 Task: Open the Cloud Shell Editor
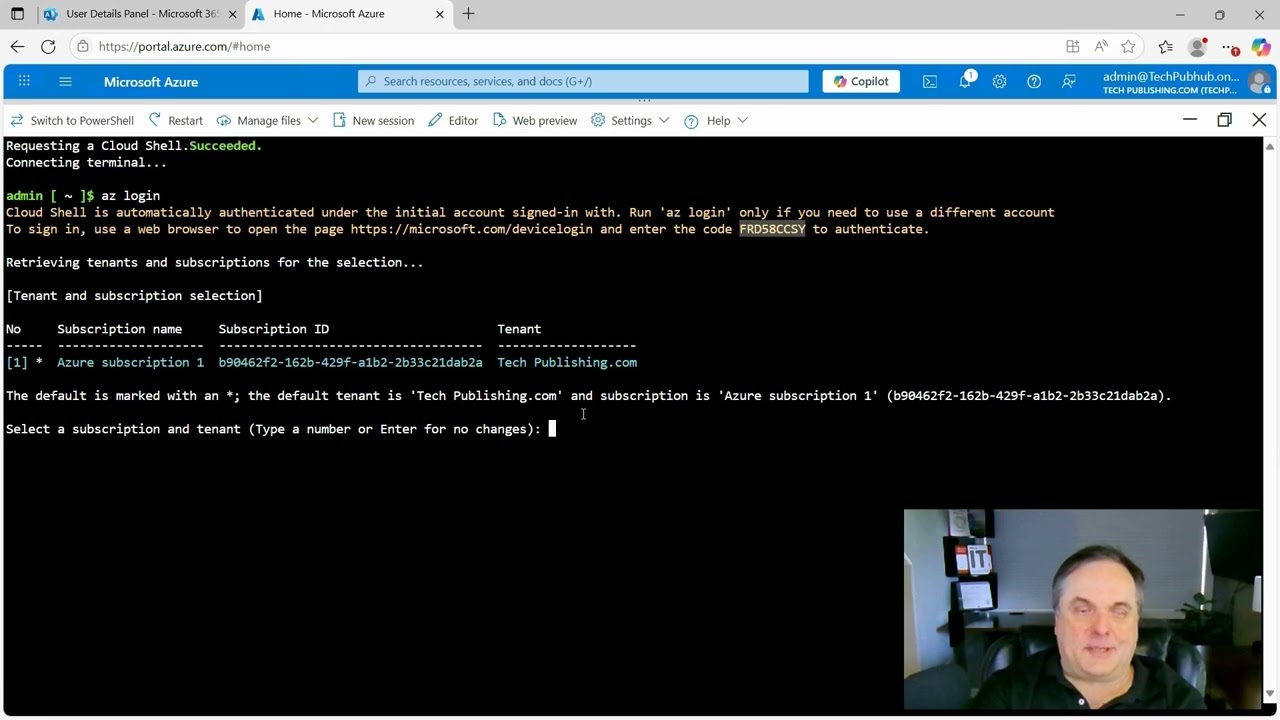click(x=453, y=120)
